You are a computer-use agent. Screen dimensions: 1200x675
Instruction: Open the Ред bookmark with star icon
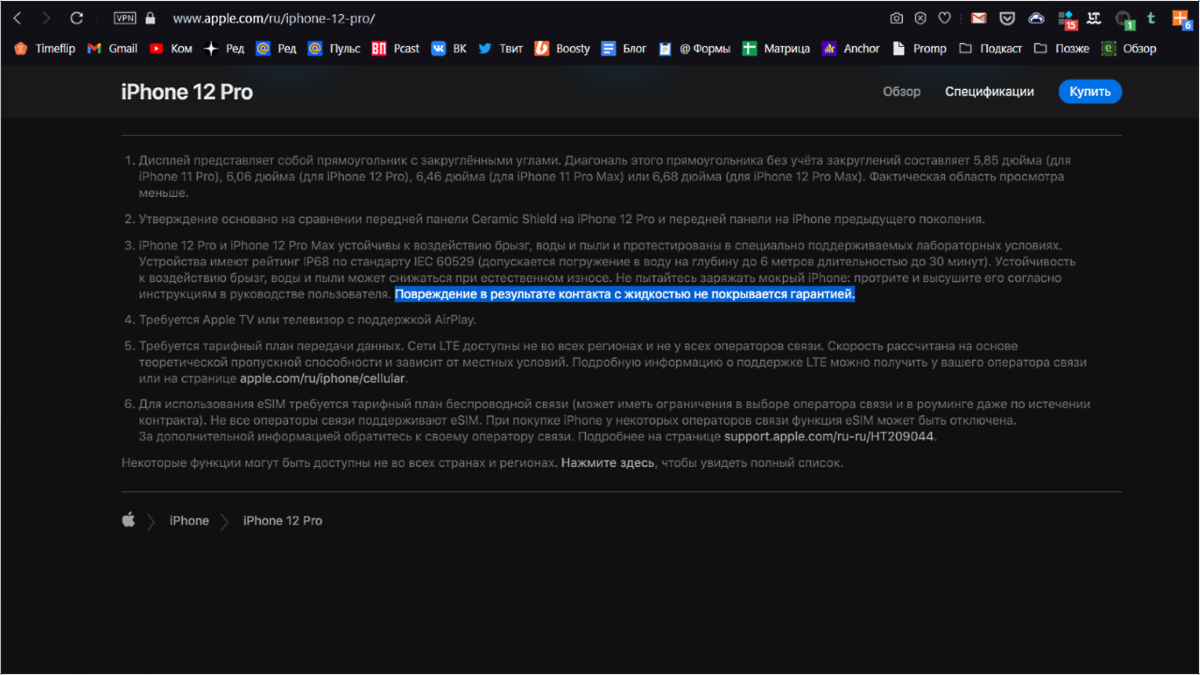pos(224,48)
